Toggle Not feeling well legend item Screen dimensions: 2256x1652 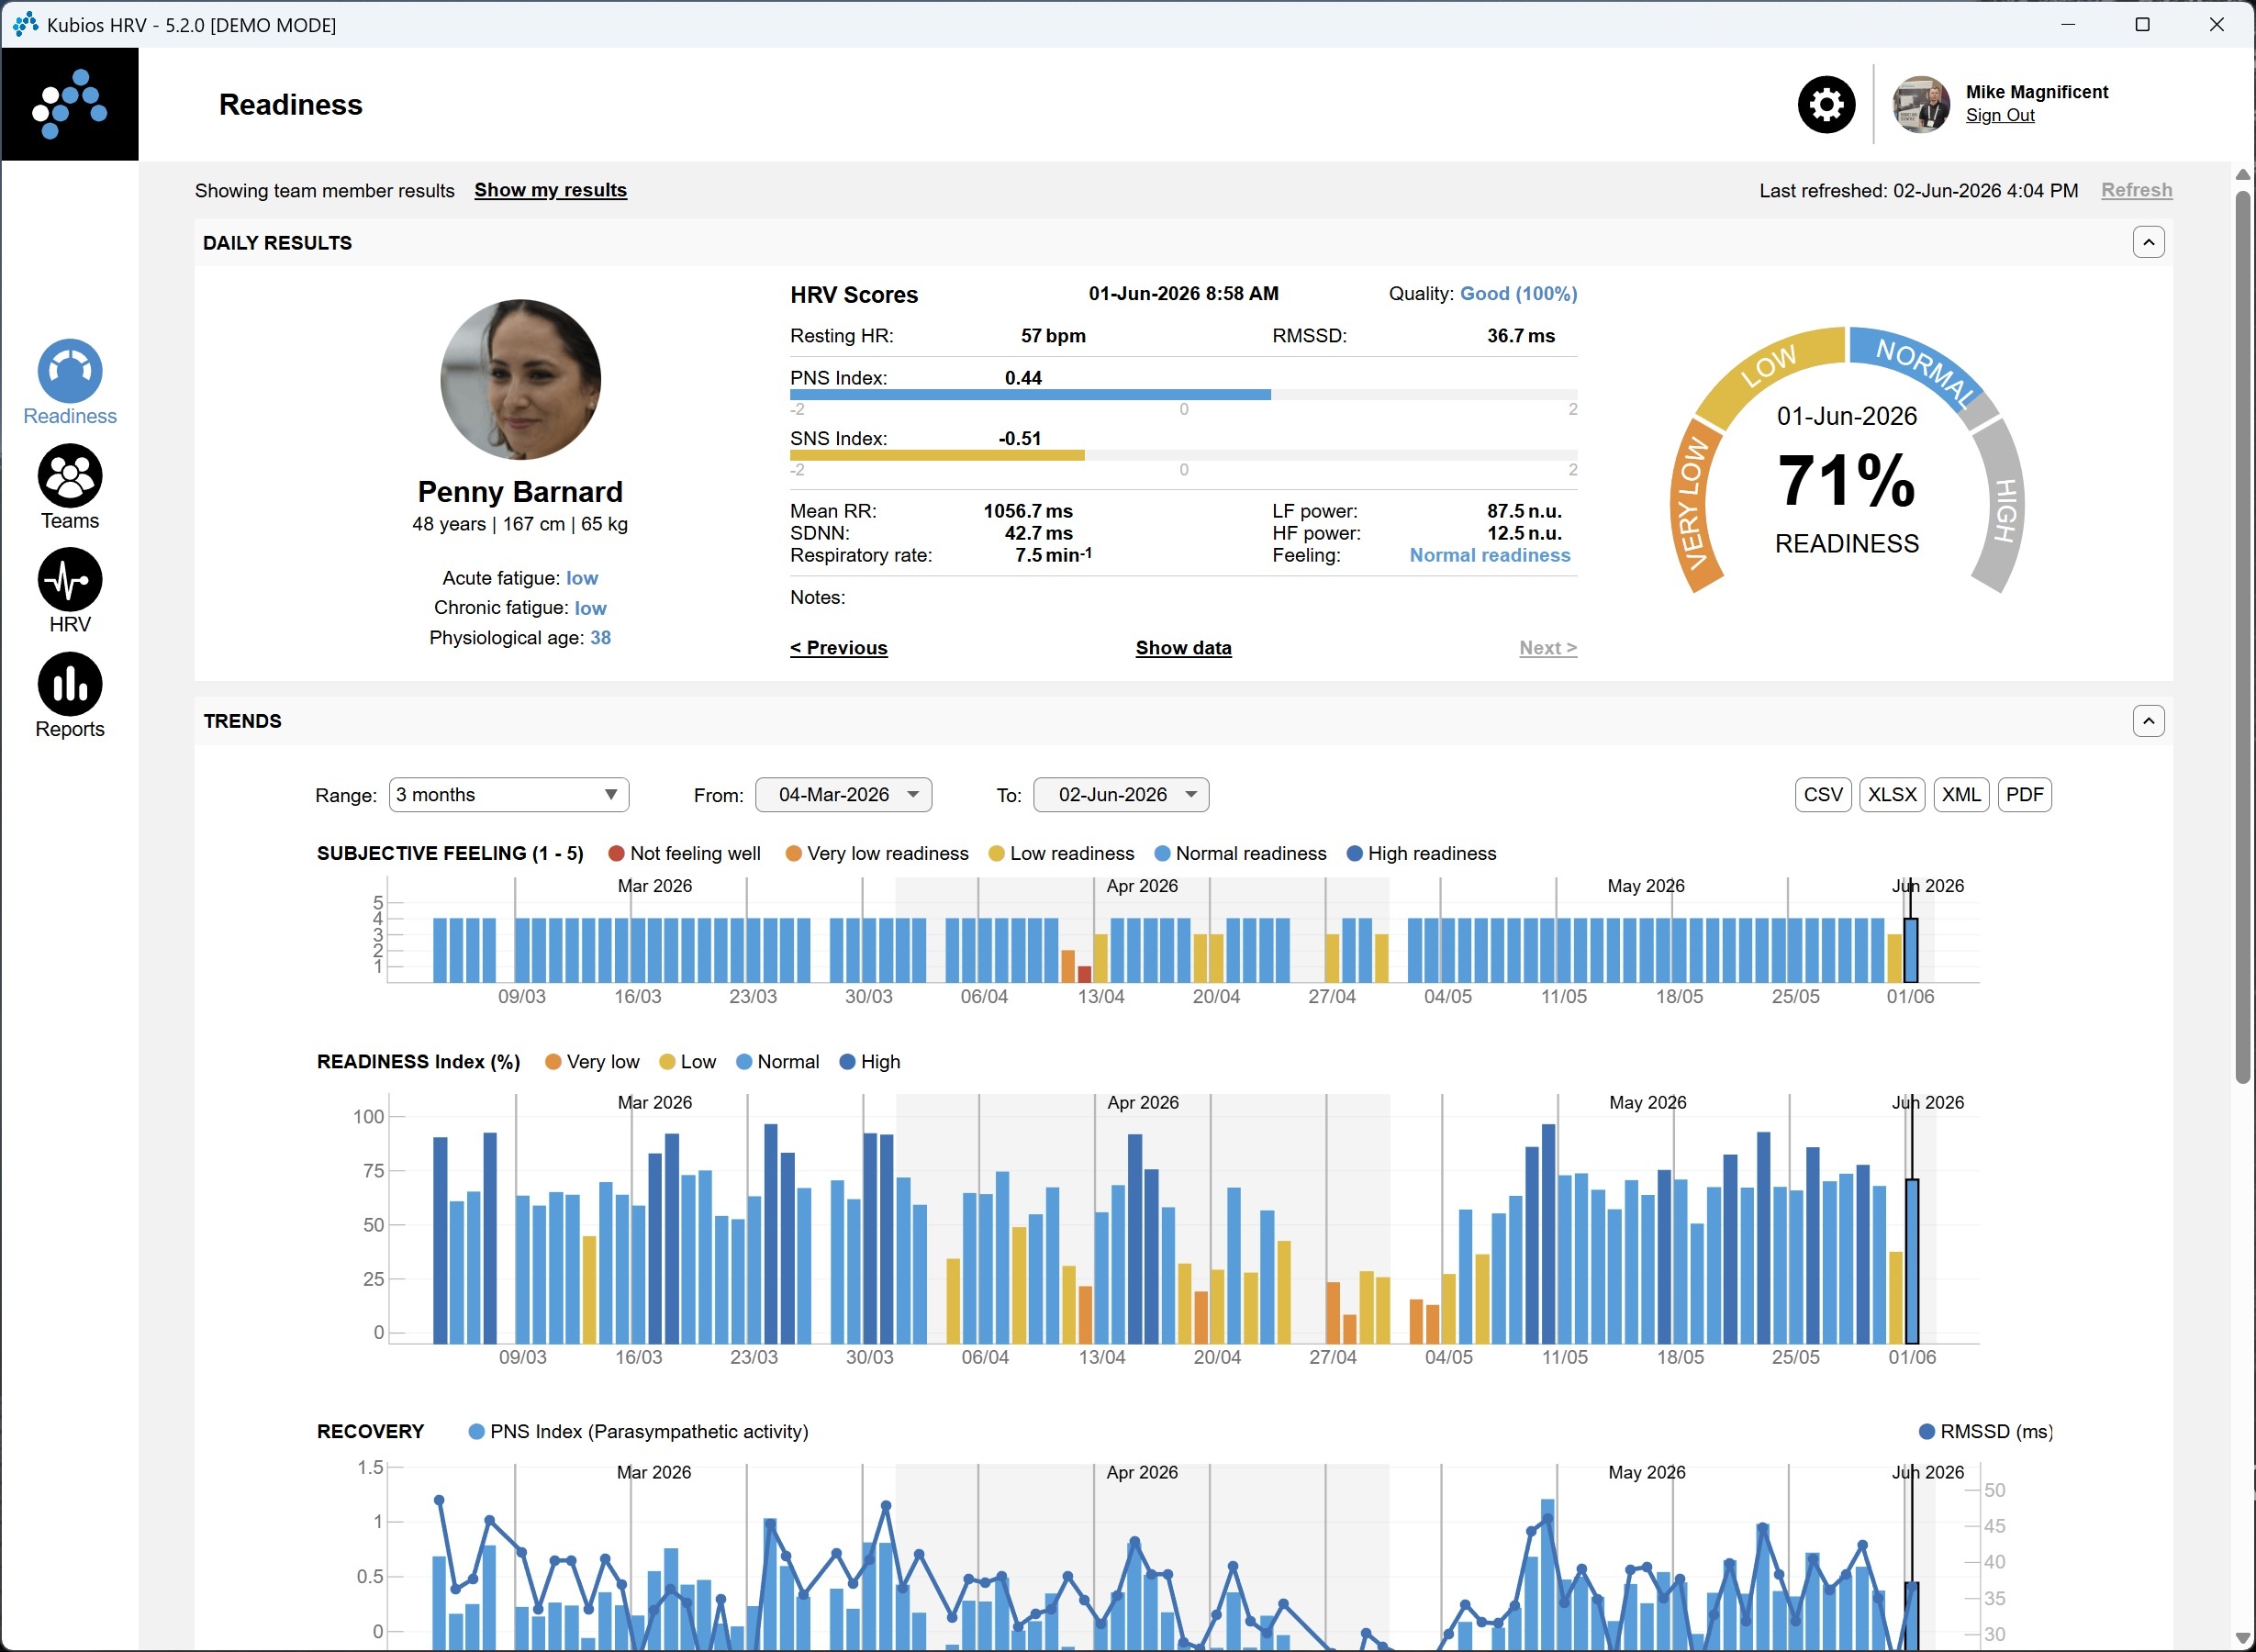[x=684, y=853]
